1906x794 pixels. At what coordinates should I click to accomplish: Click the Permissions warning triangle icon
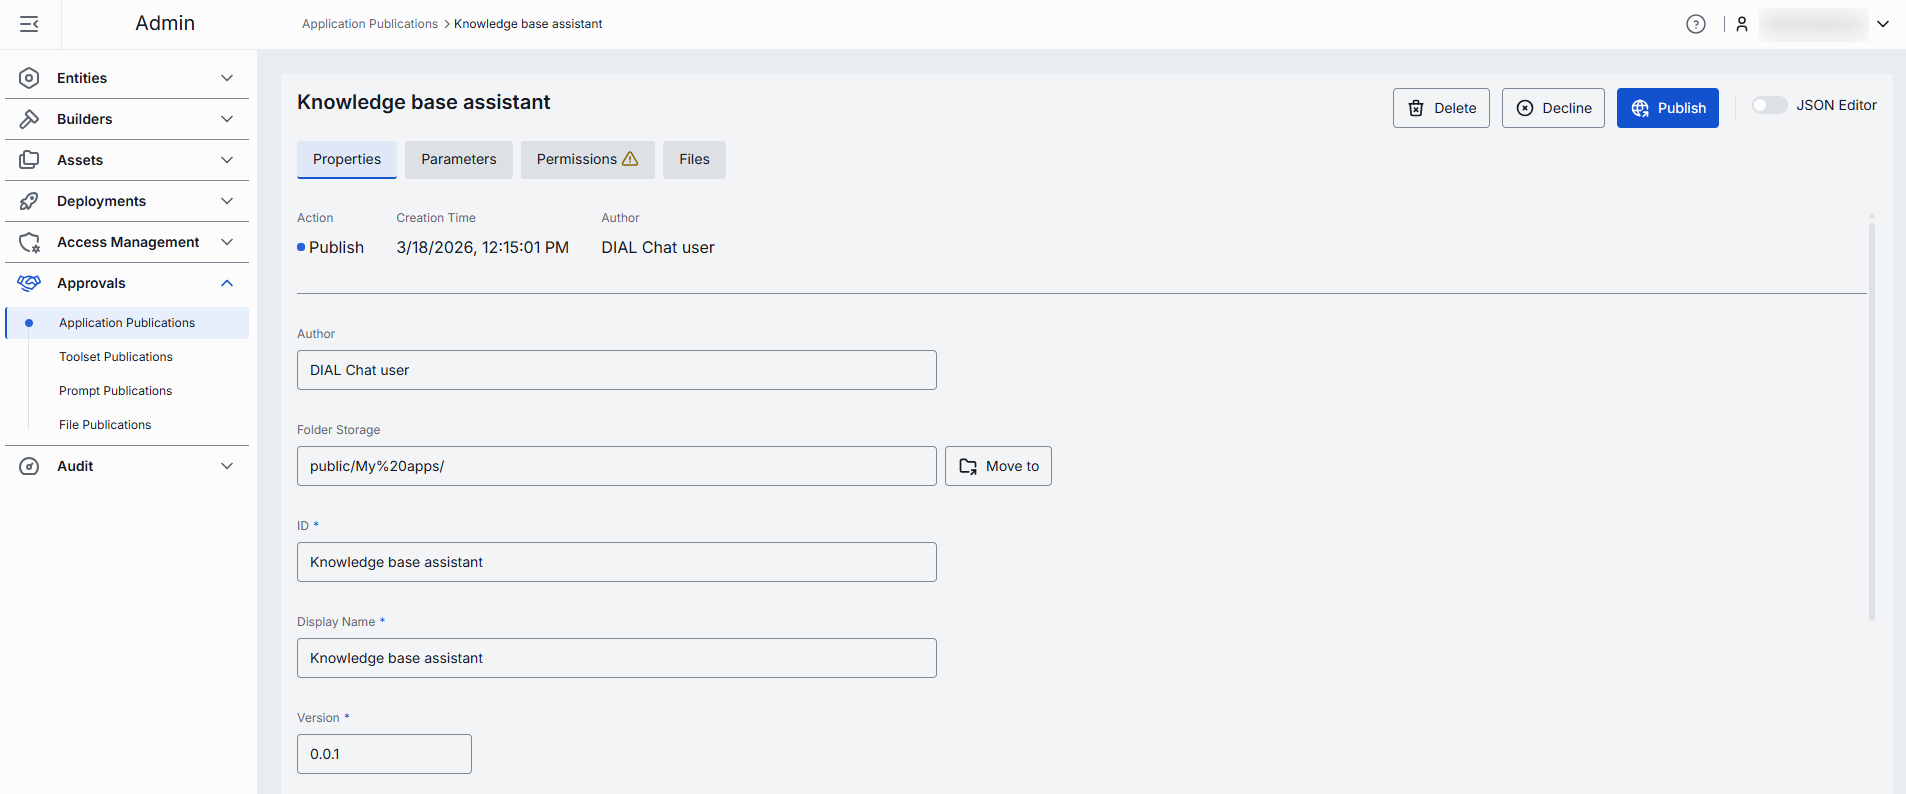tap(630, 159)
